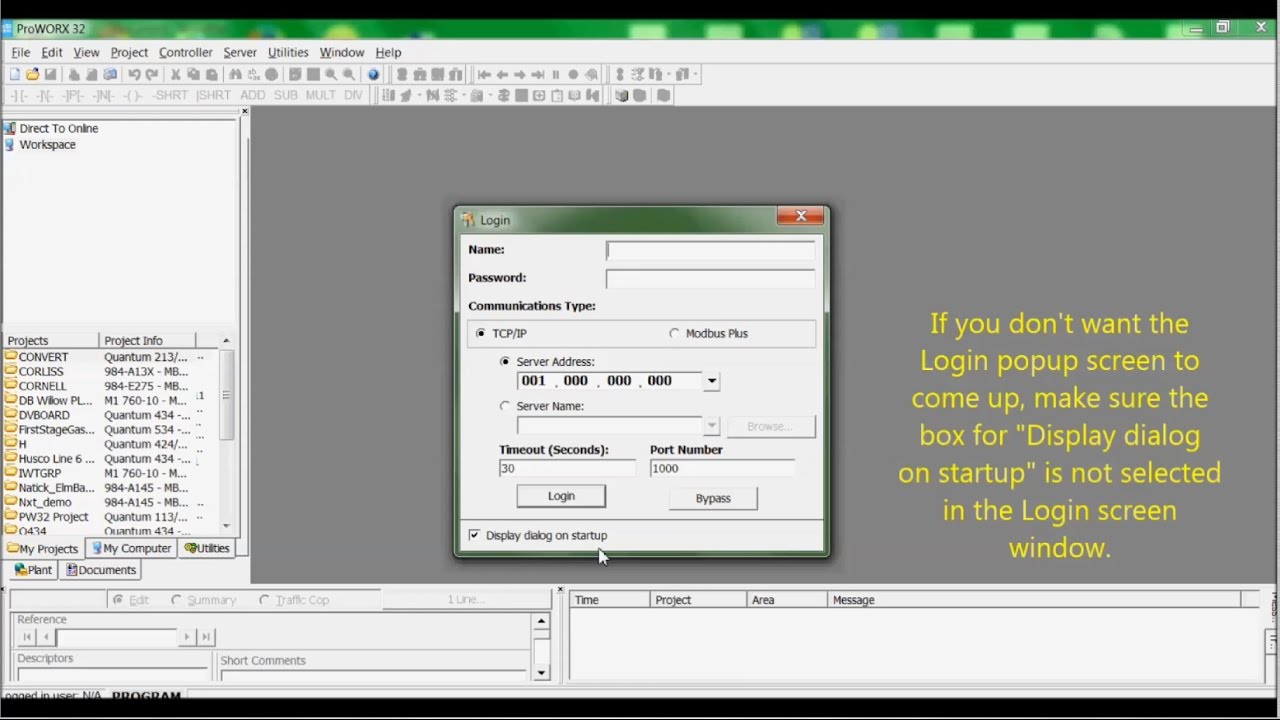Click the Login button
Image resolution: width=1280 pixels, height=720 pixels.
tap(561, 496)
